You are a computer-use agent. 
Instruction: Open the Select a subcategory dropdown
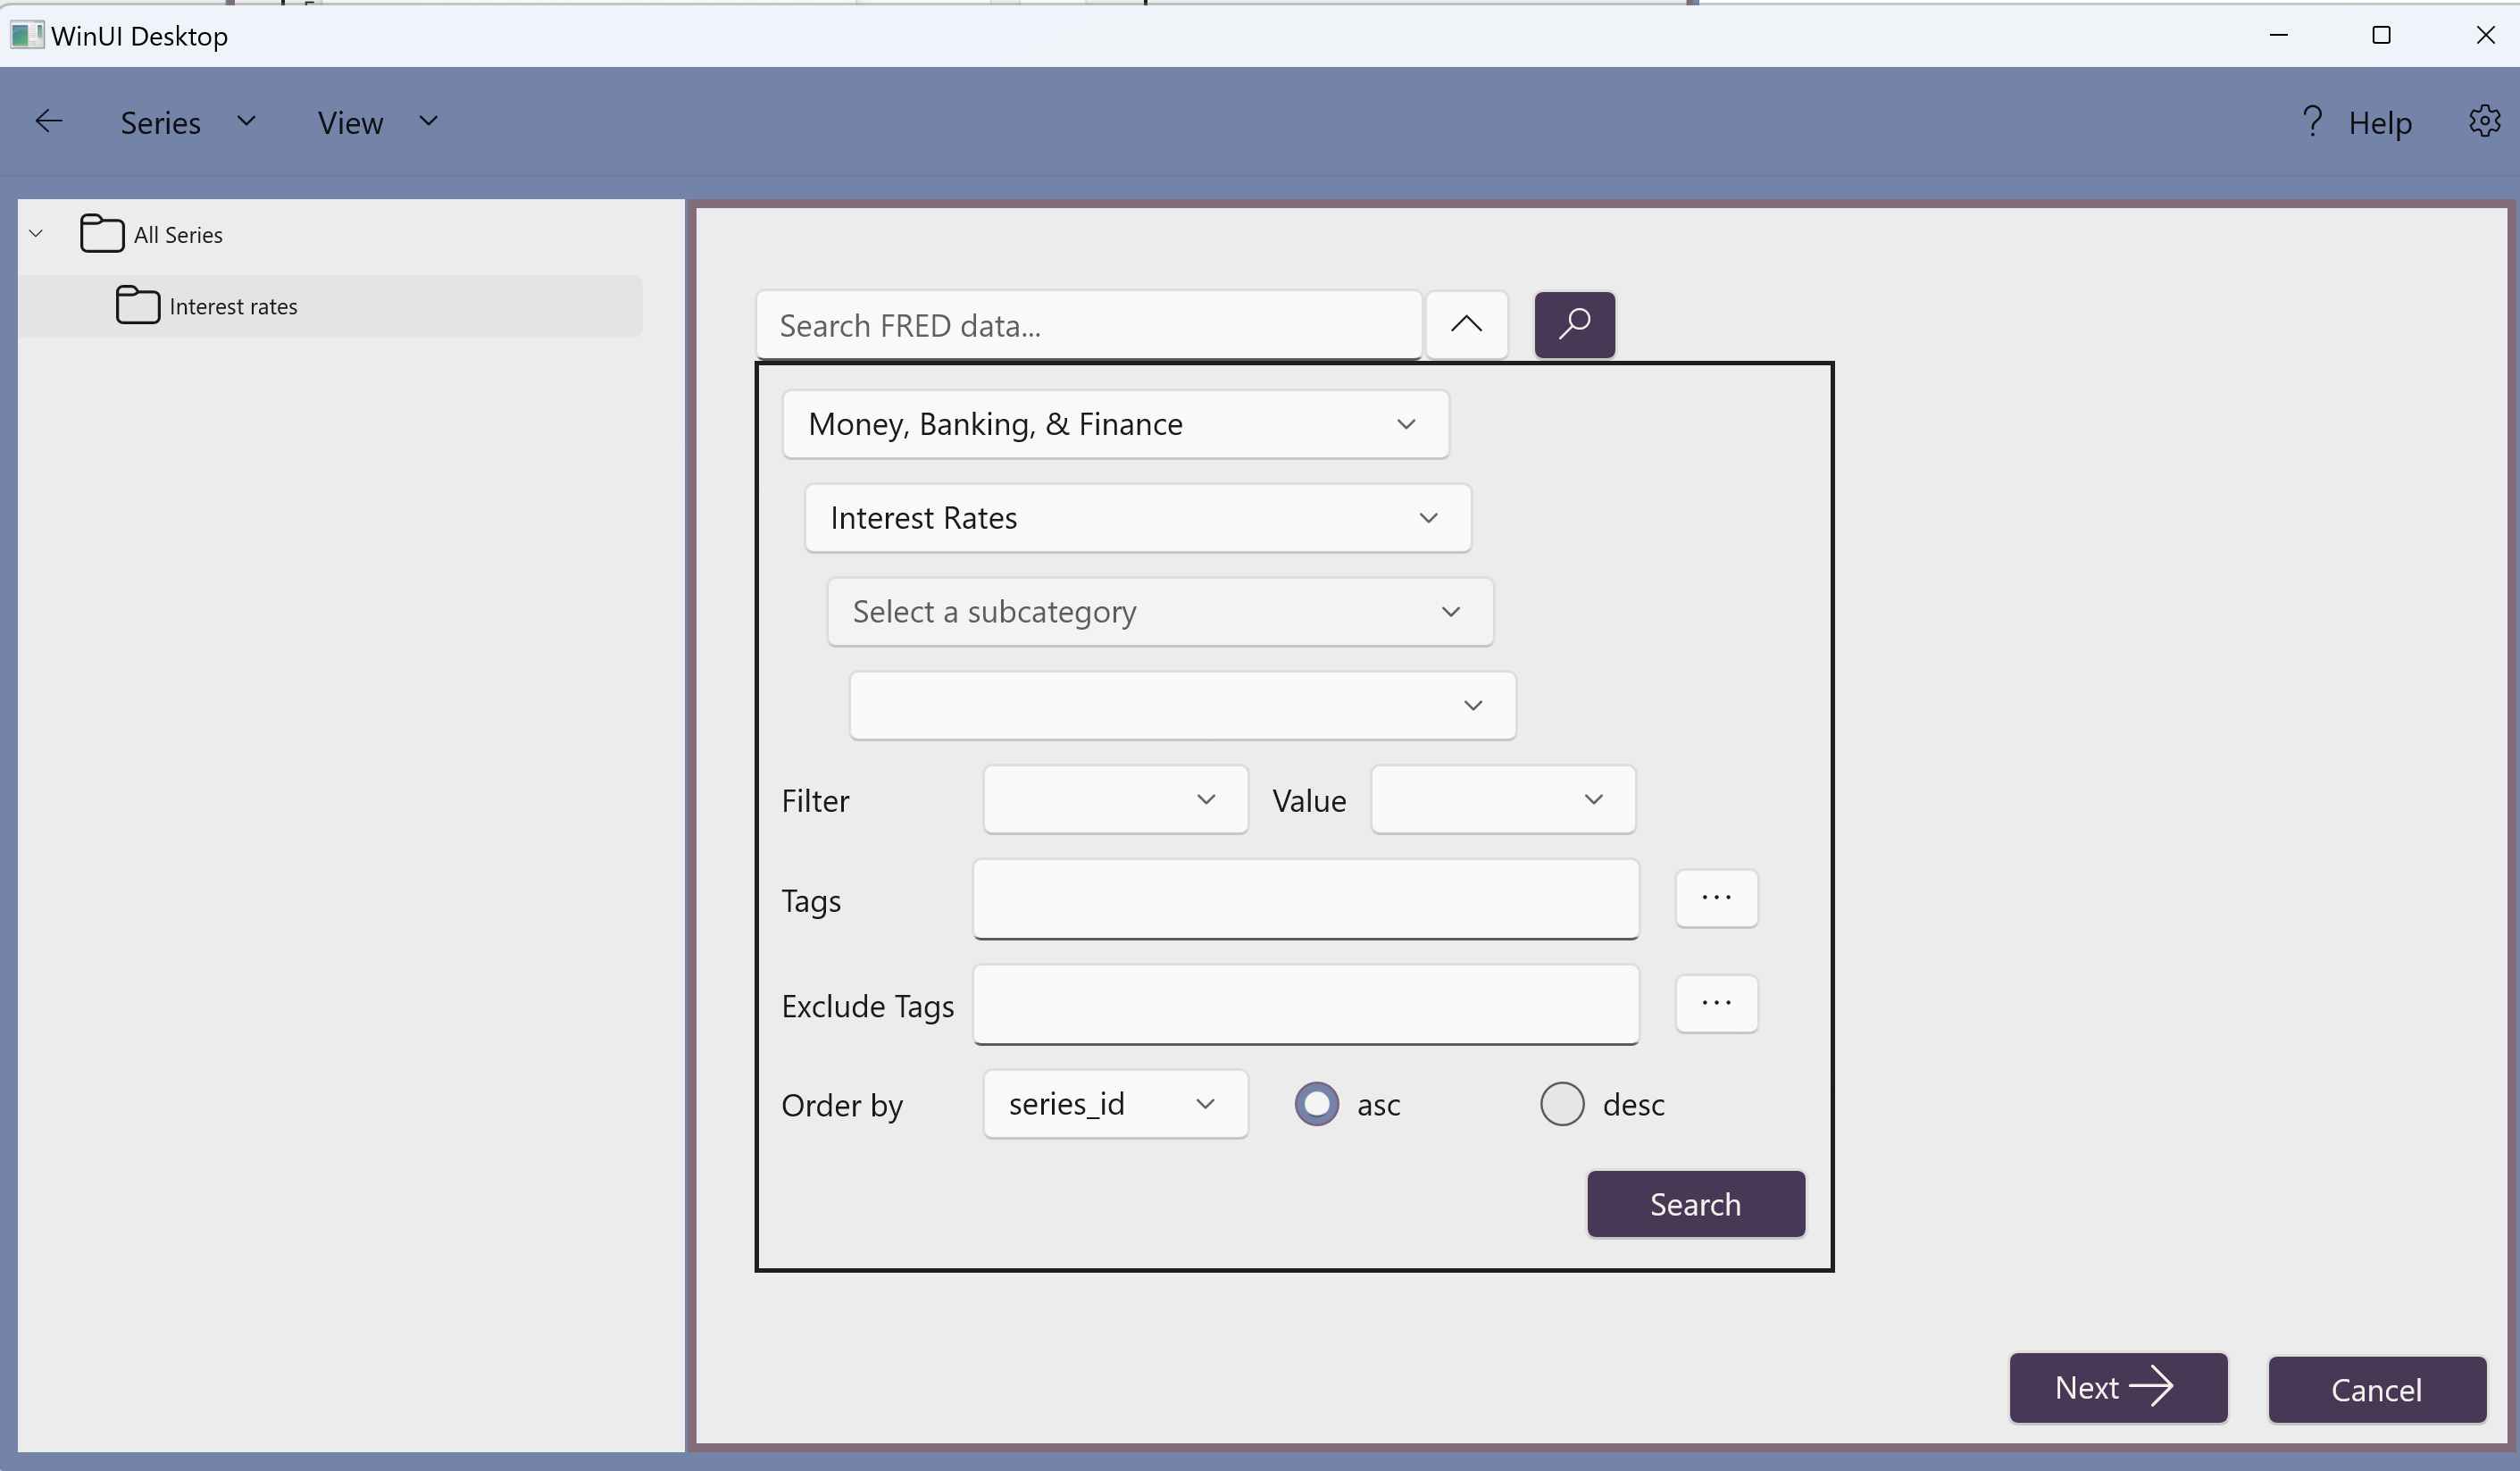[1159, 612]
